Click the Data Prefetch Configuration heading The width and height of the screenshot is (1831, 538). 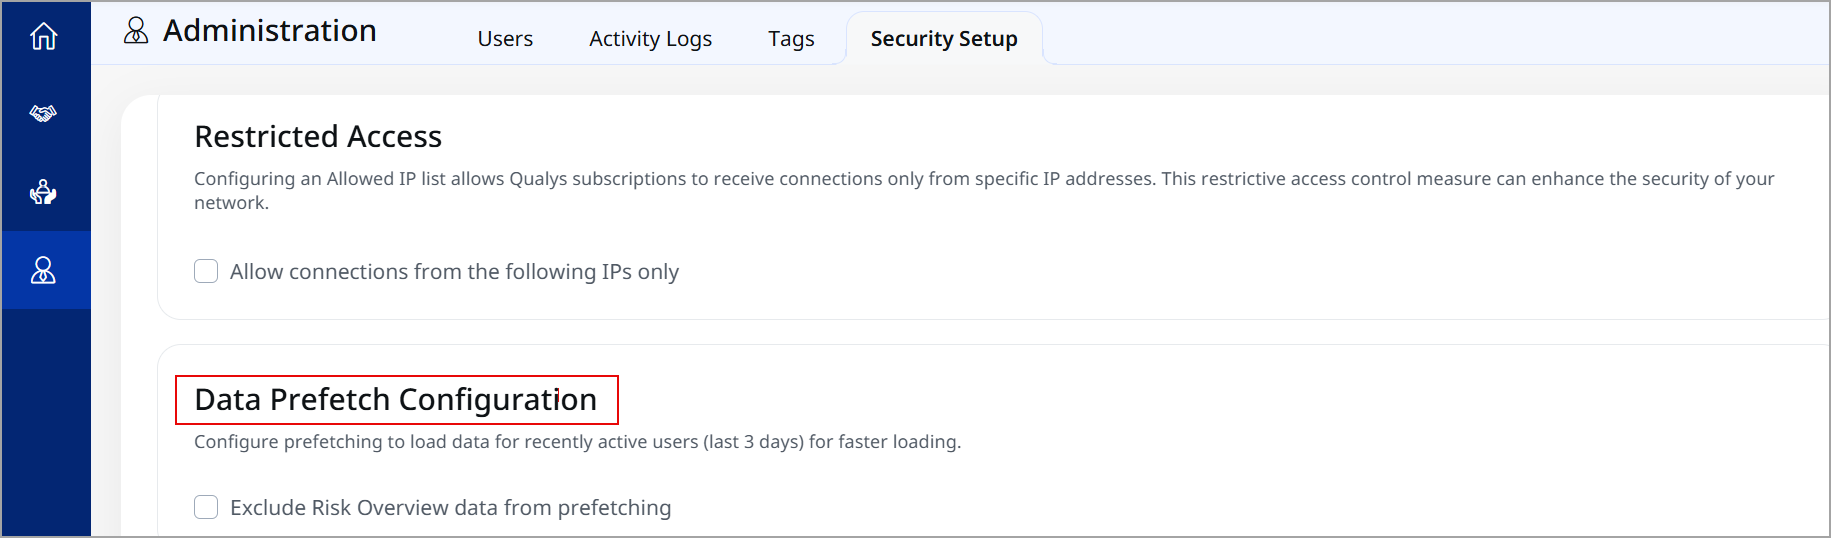(x=396, y=399)
